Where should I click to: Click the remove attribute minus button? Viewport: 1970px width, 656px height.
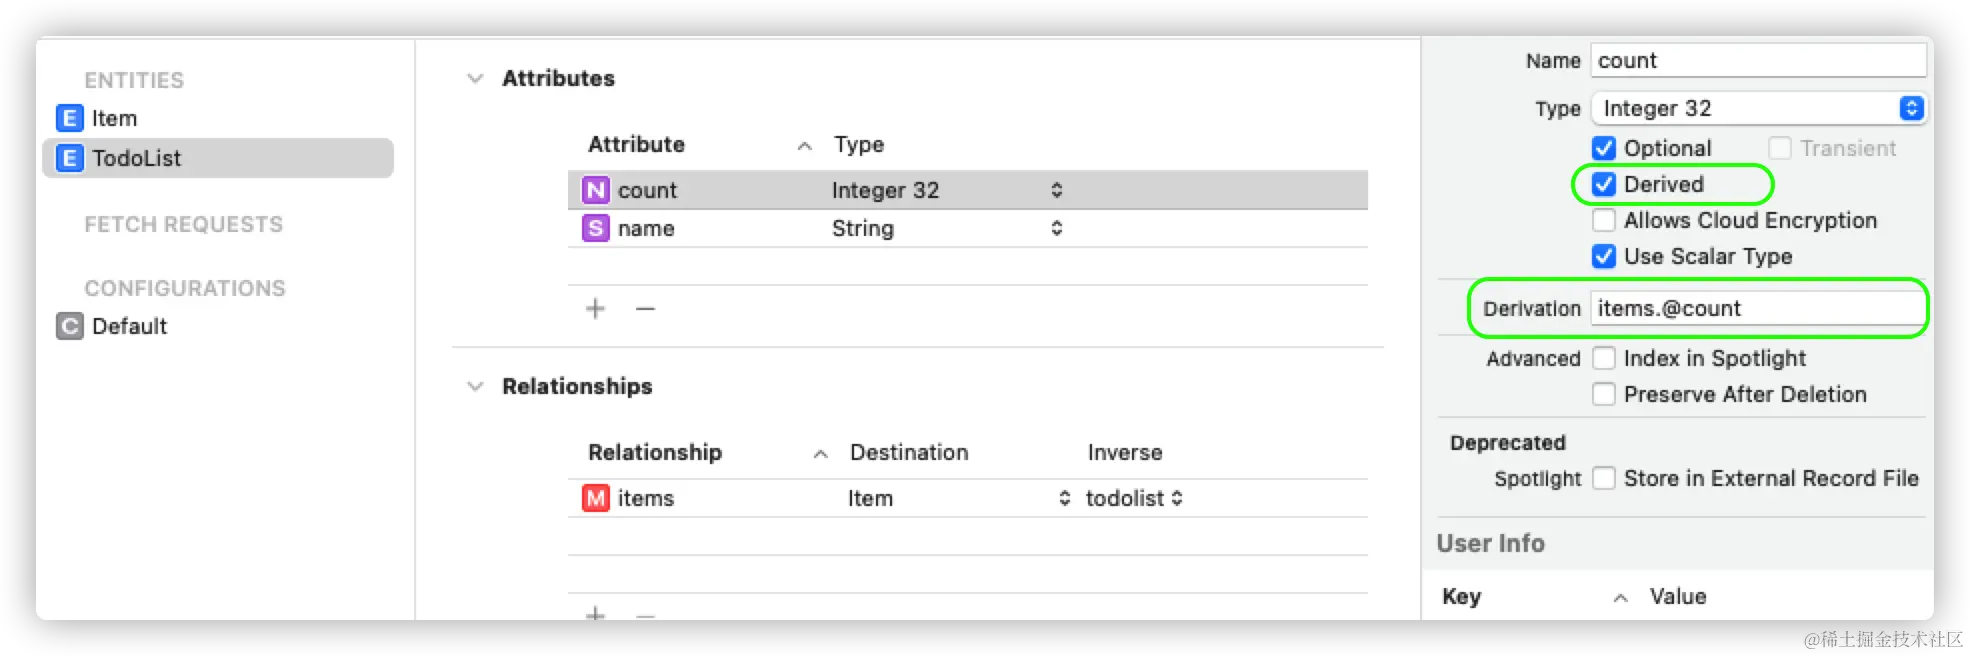pyautogui.click(x=645, y=308)
